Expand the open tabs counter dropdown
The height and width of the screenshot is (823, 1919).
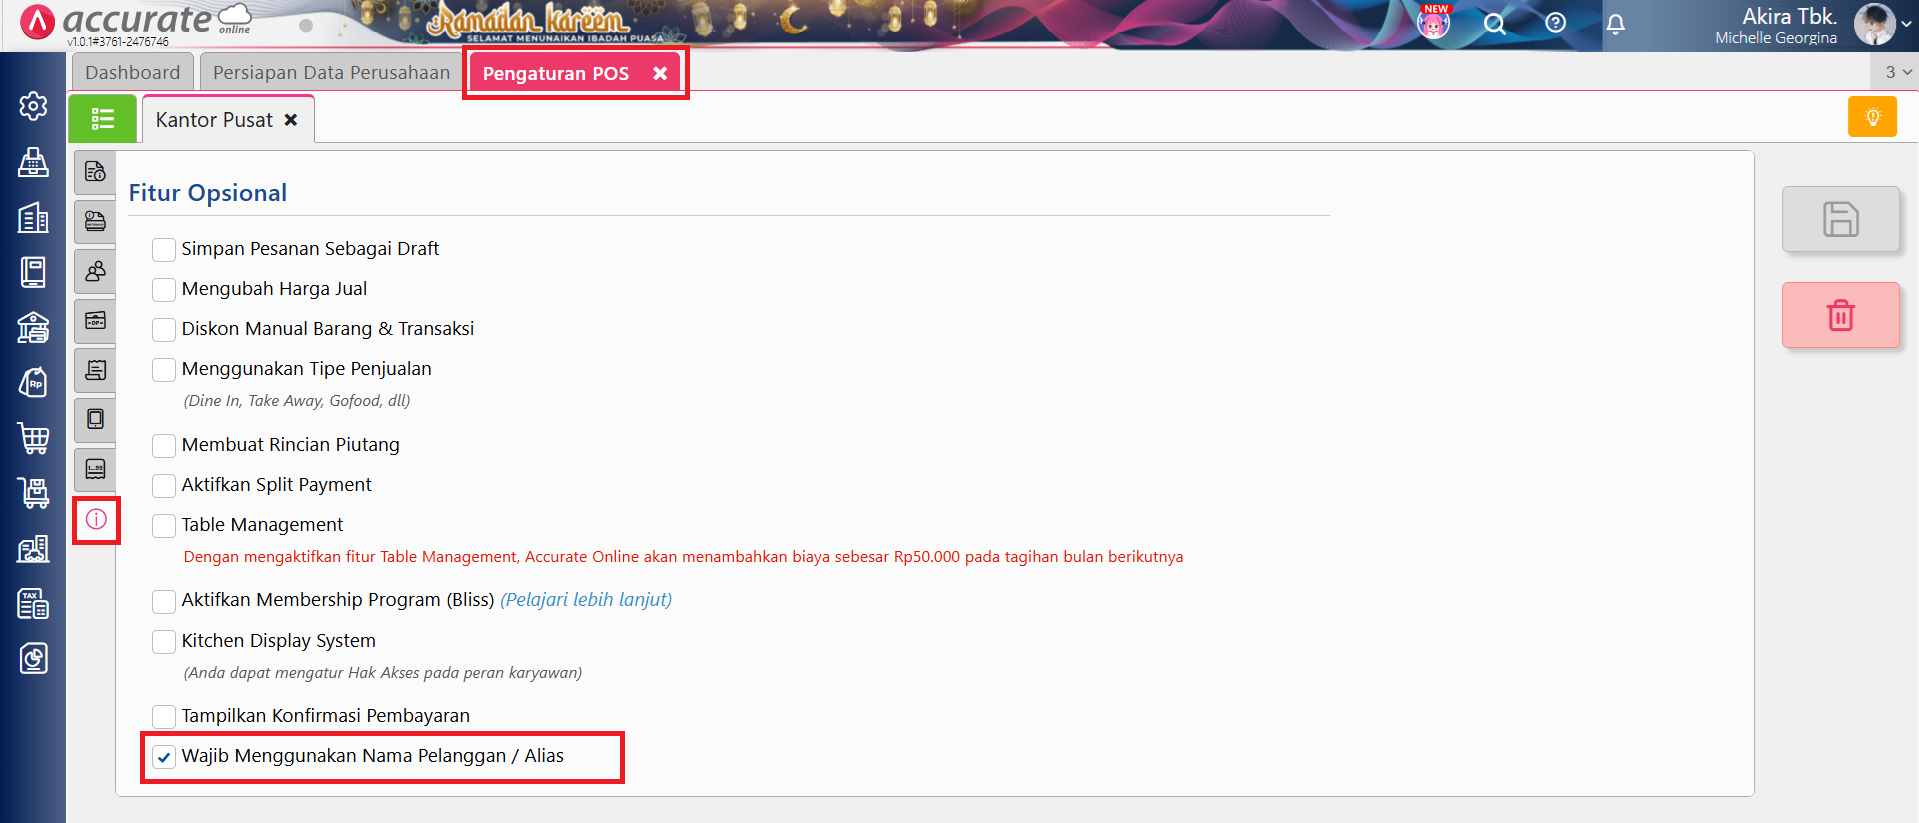(1897, 72)
